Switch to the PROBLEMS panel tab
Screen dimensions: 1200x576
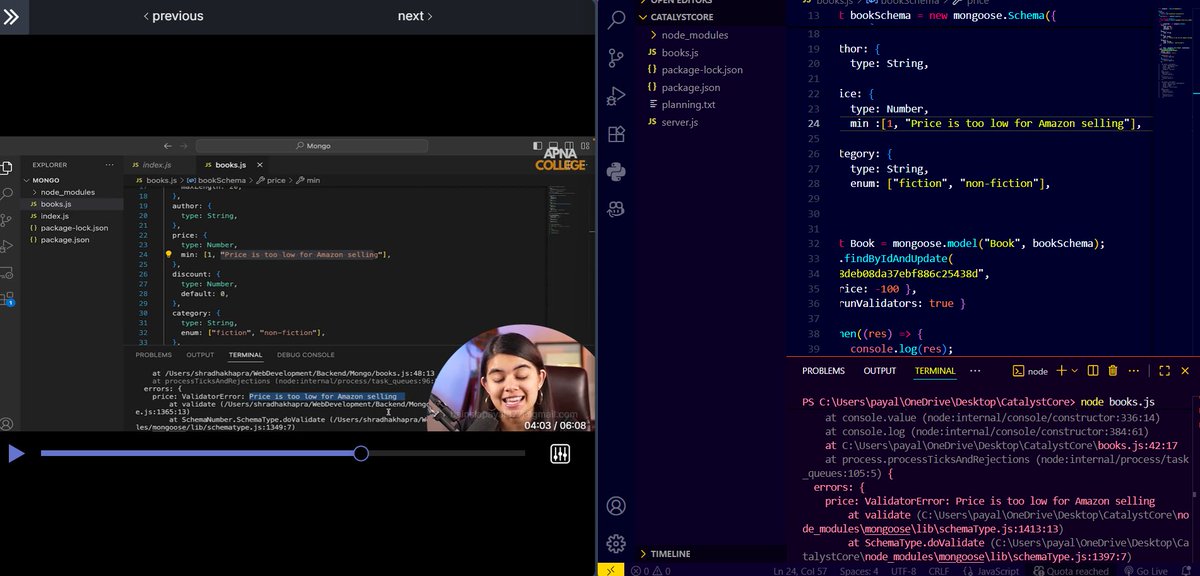823,371
